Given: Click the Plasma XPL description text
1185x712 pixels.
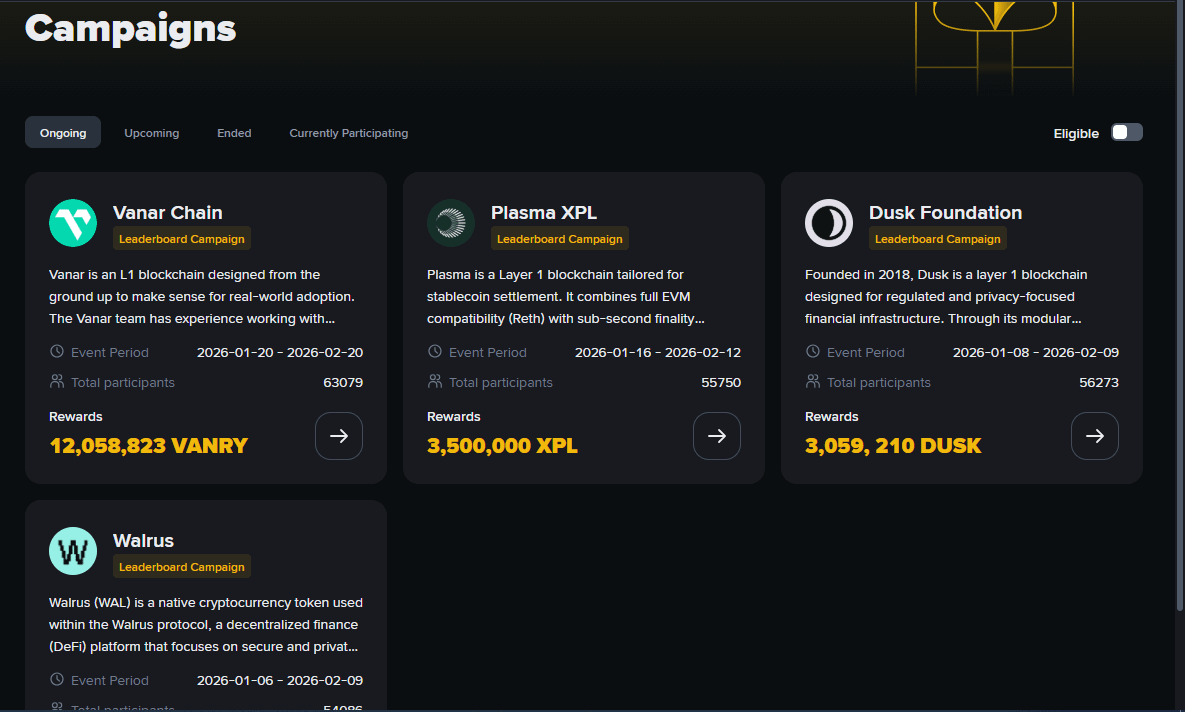Looking at the screenshot, I should click(x=565, y=296).
